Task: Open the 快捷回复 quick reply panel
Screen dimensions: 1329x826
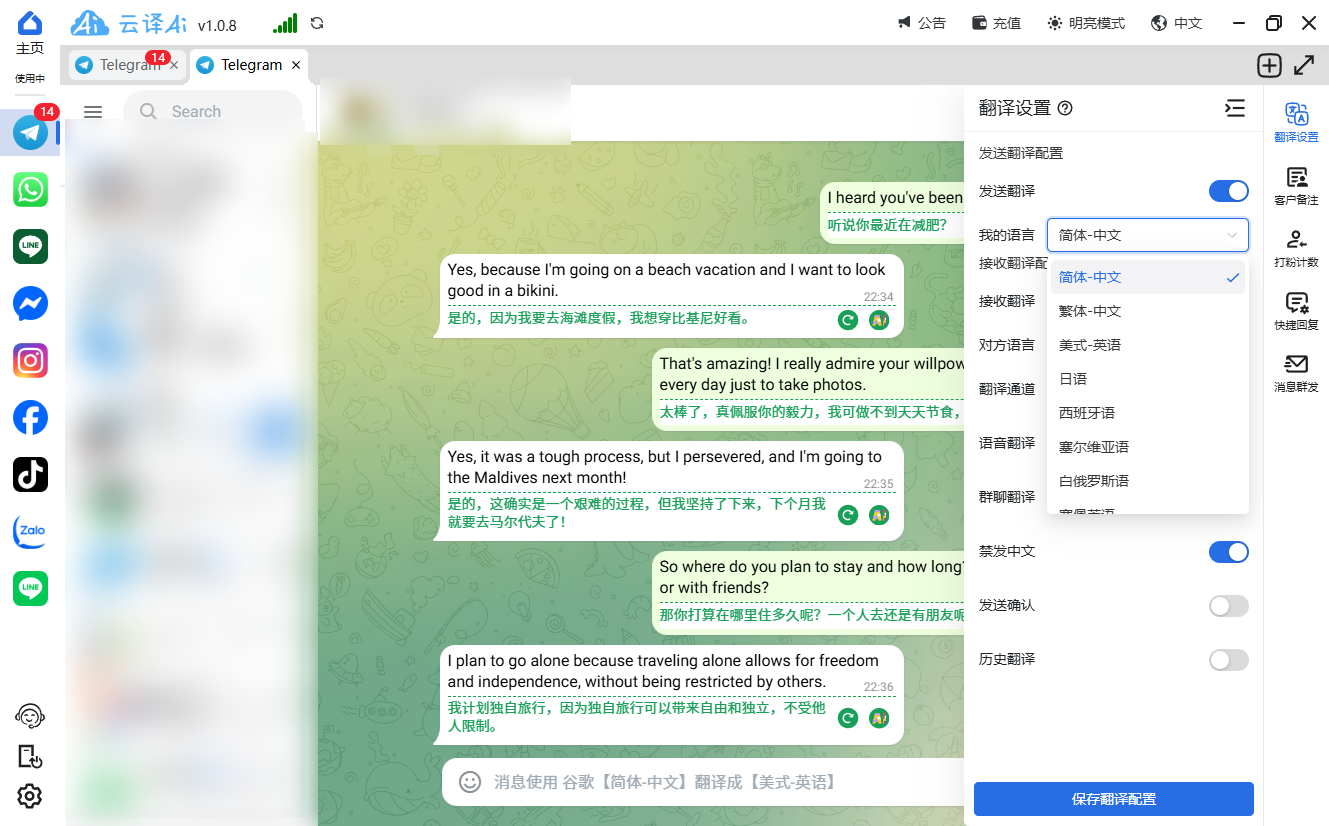Action: (x=1296, y=310)
